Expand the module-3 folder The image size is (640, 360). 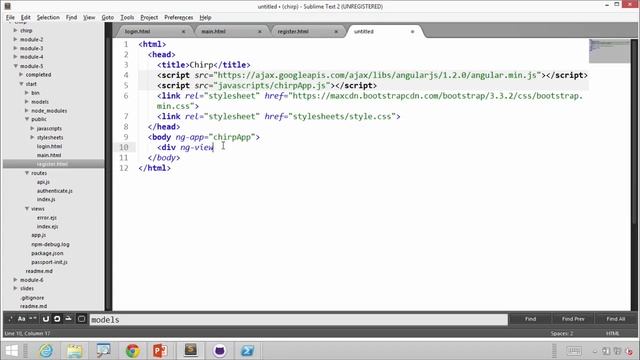coord(16,48)
